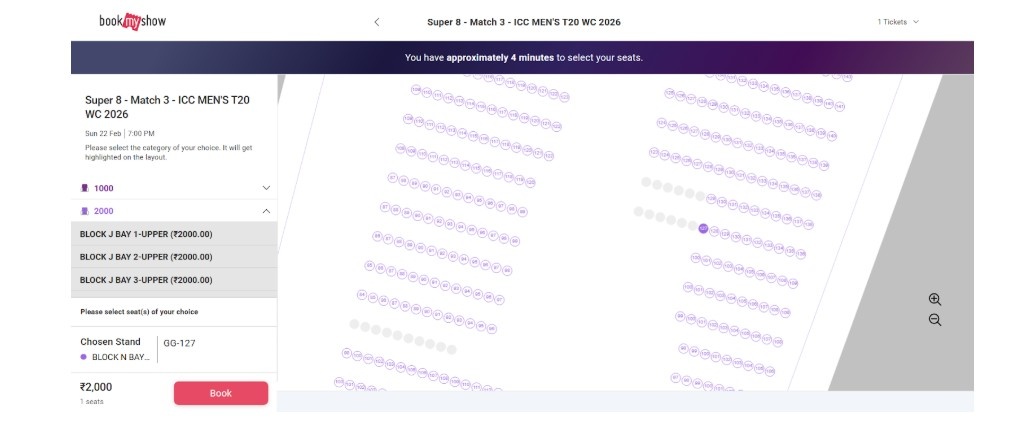Open the BookMyShow logo home link
Viewport: 1022px width, 424px height.
tap(131, 21)
